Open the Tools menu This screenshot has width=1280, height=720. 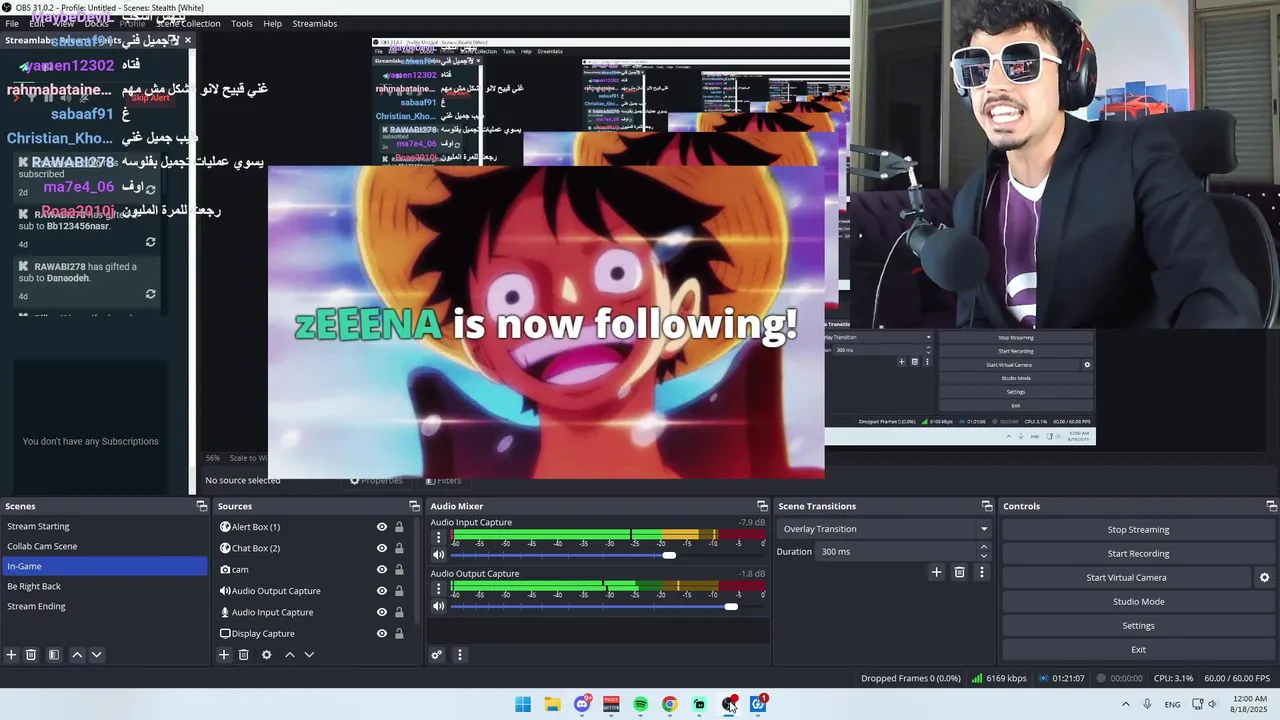tap(242, 23)
